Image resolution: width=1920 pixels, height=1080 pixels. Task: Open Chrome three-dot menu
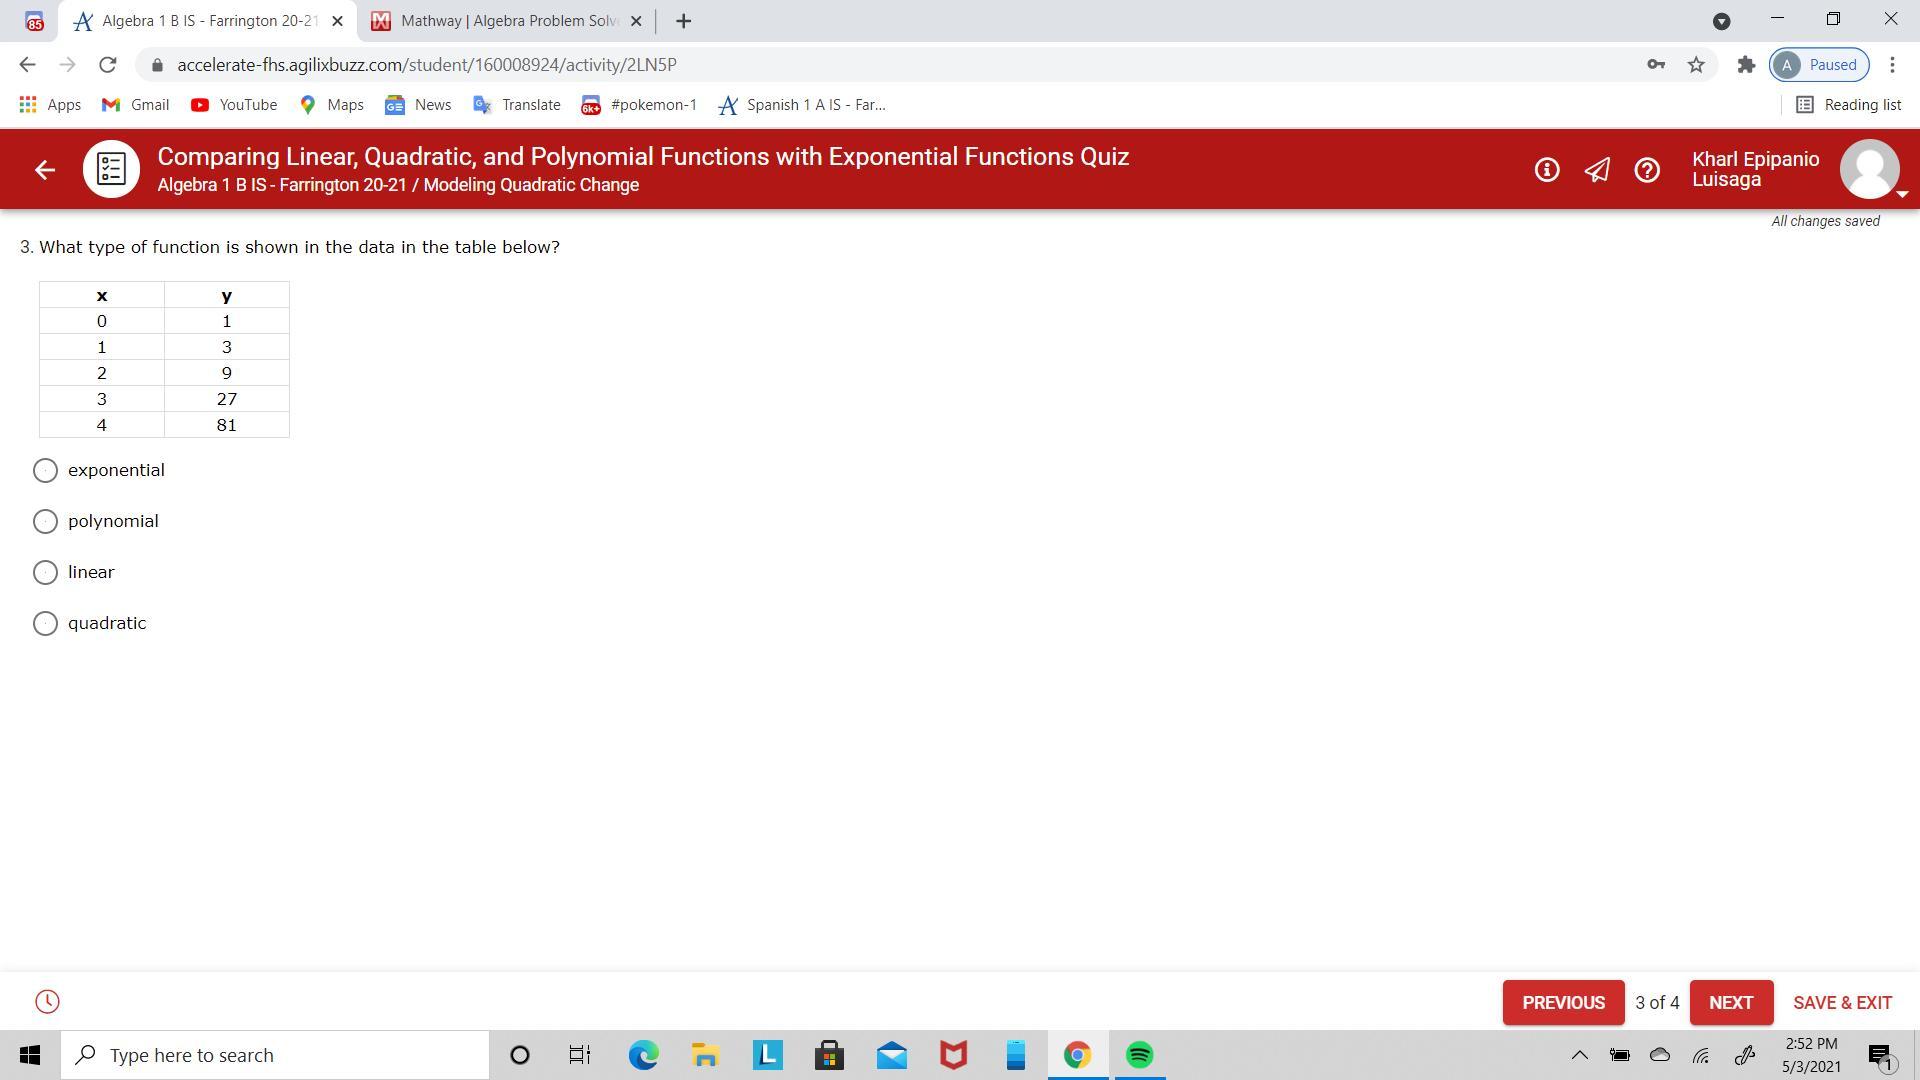(1892, 65)
